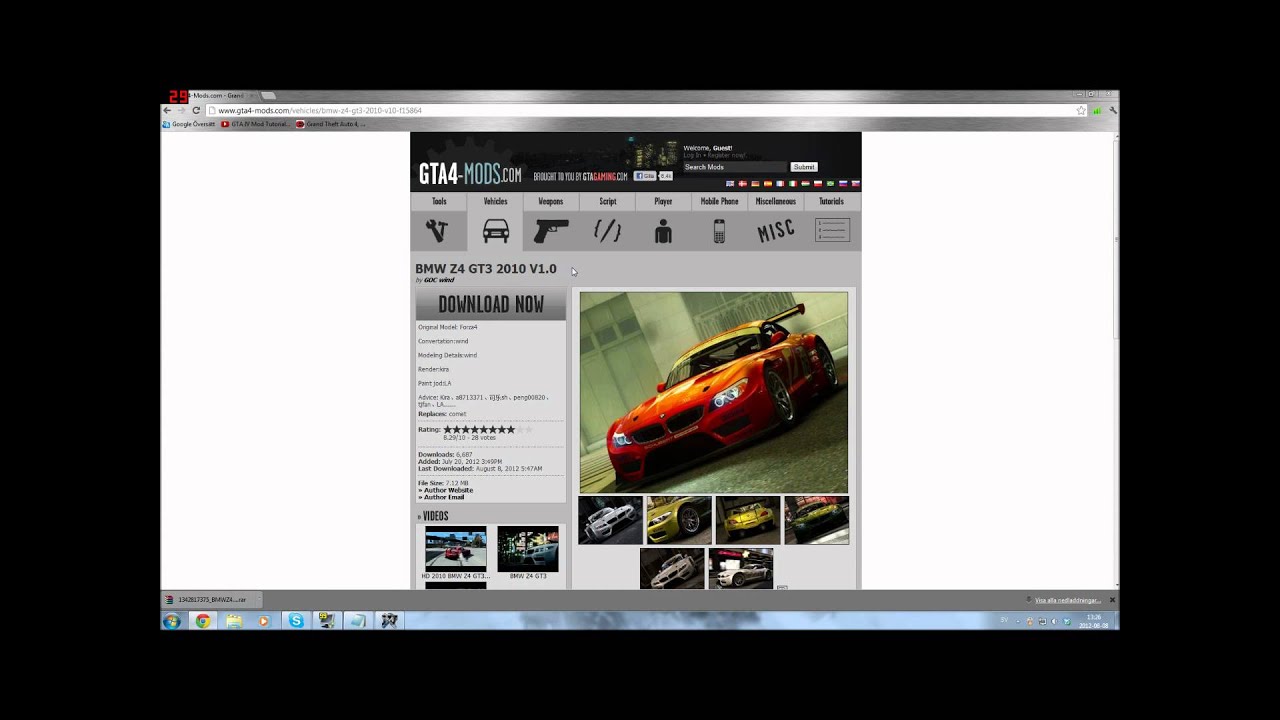Screen dimensions: 1280x720
Task: Open the Tools tab label
Action: point(439,201)
